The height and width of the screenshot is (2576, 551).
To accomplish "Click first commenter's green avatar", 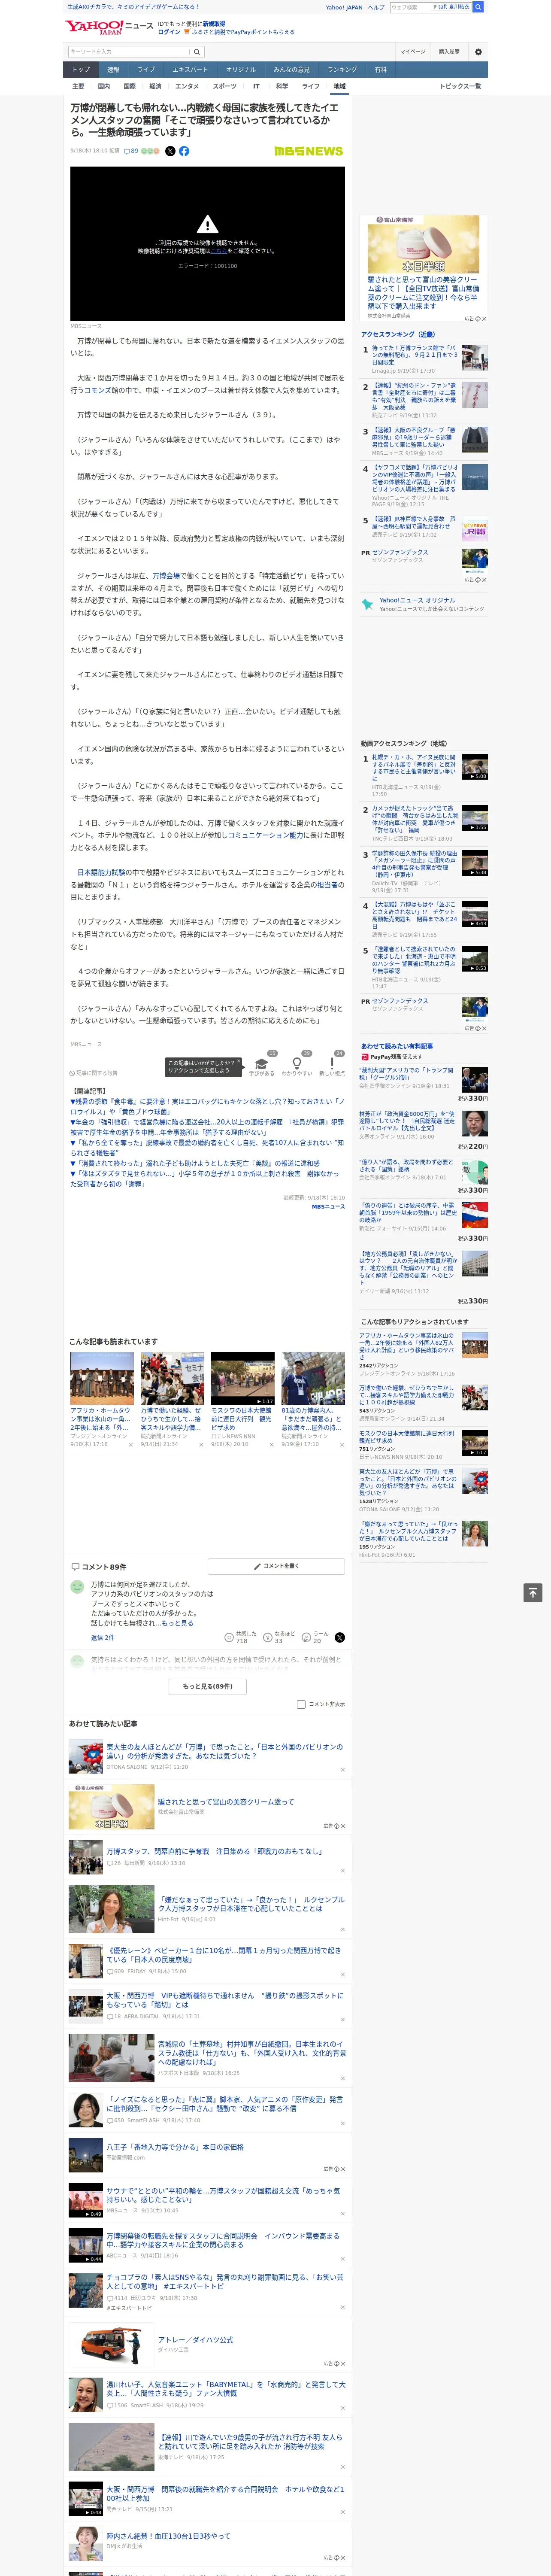I will click(77, 1587).
